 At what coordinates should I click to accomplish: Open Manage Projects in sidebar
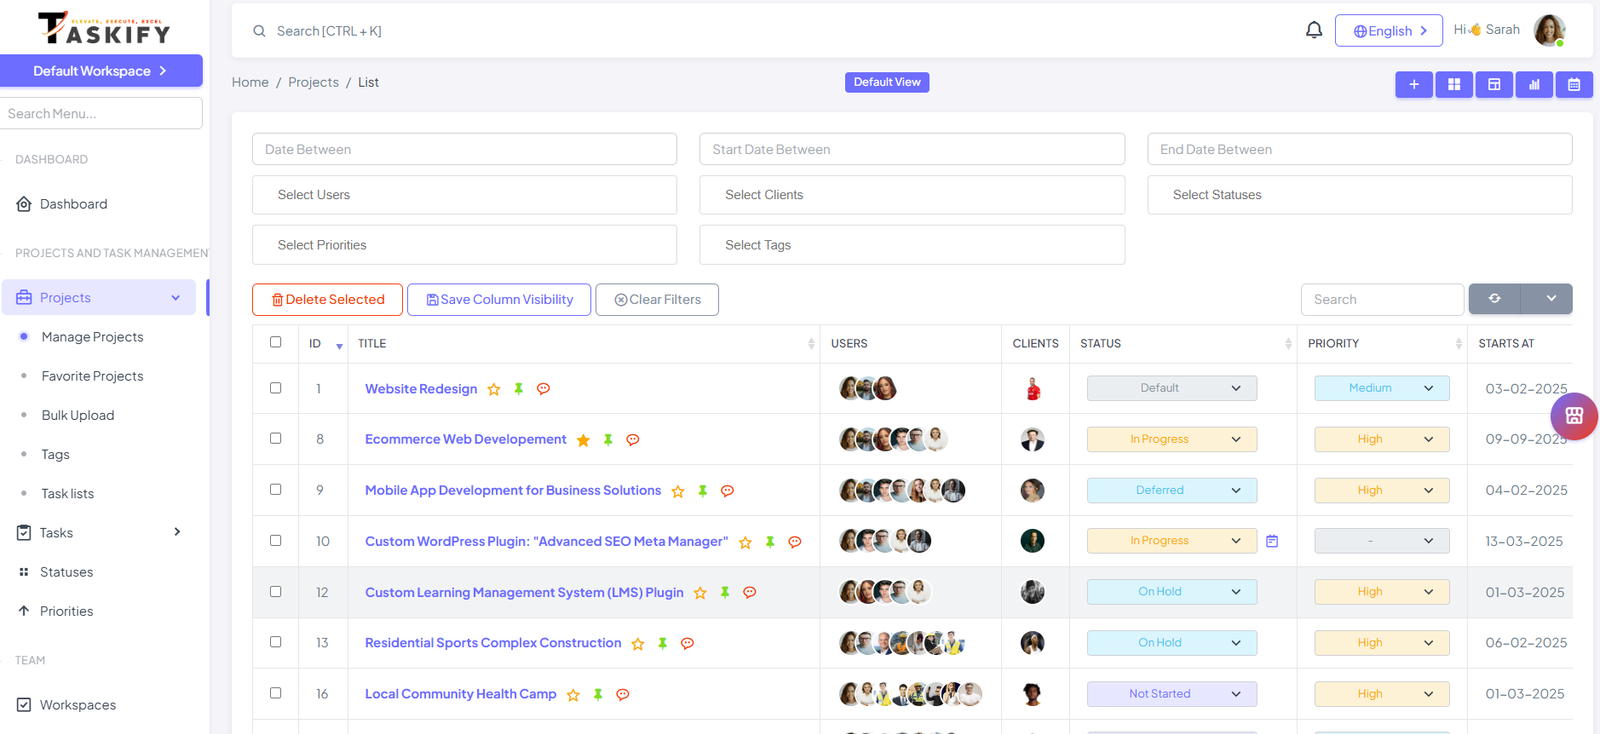coord(93,337)
